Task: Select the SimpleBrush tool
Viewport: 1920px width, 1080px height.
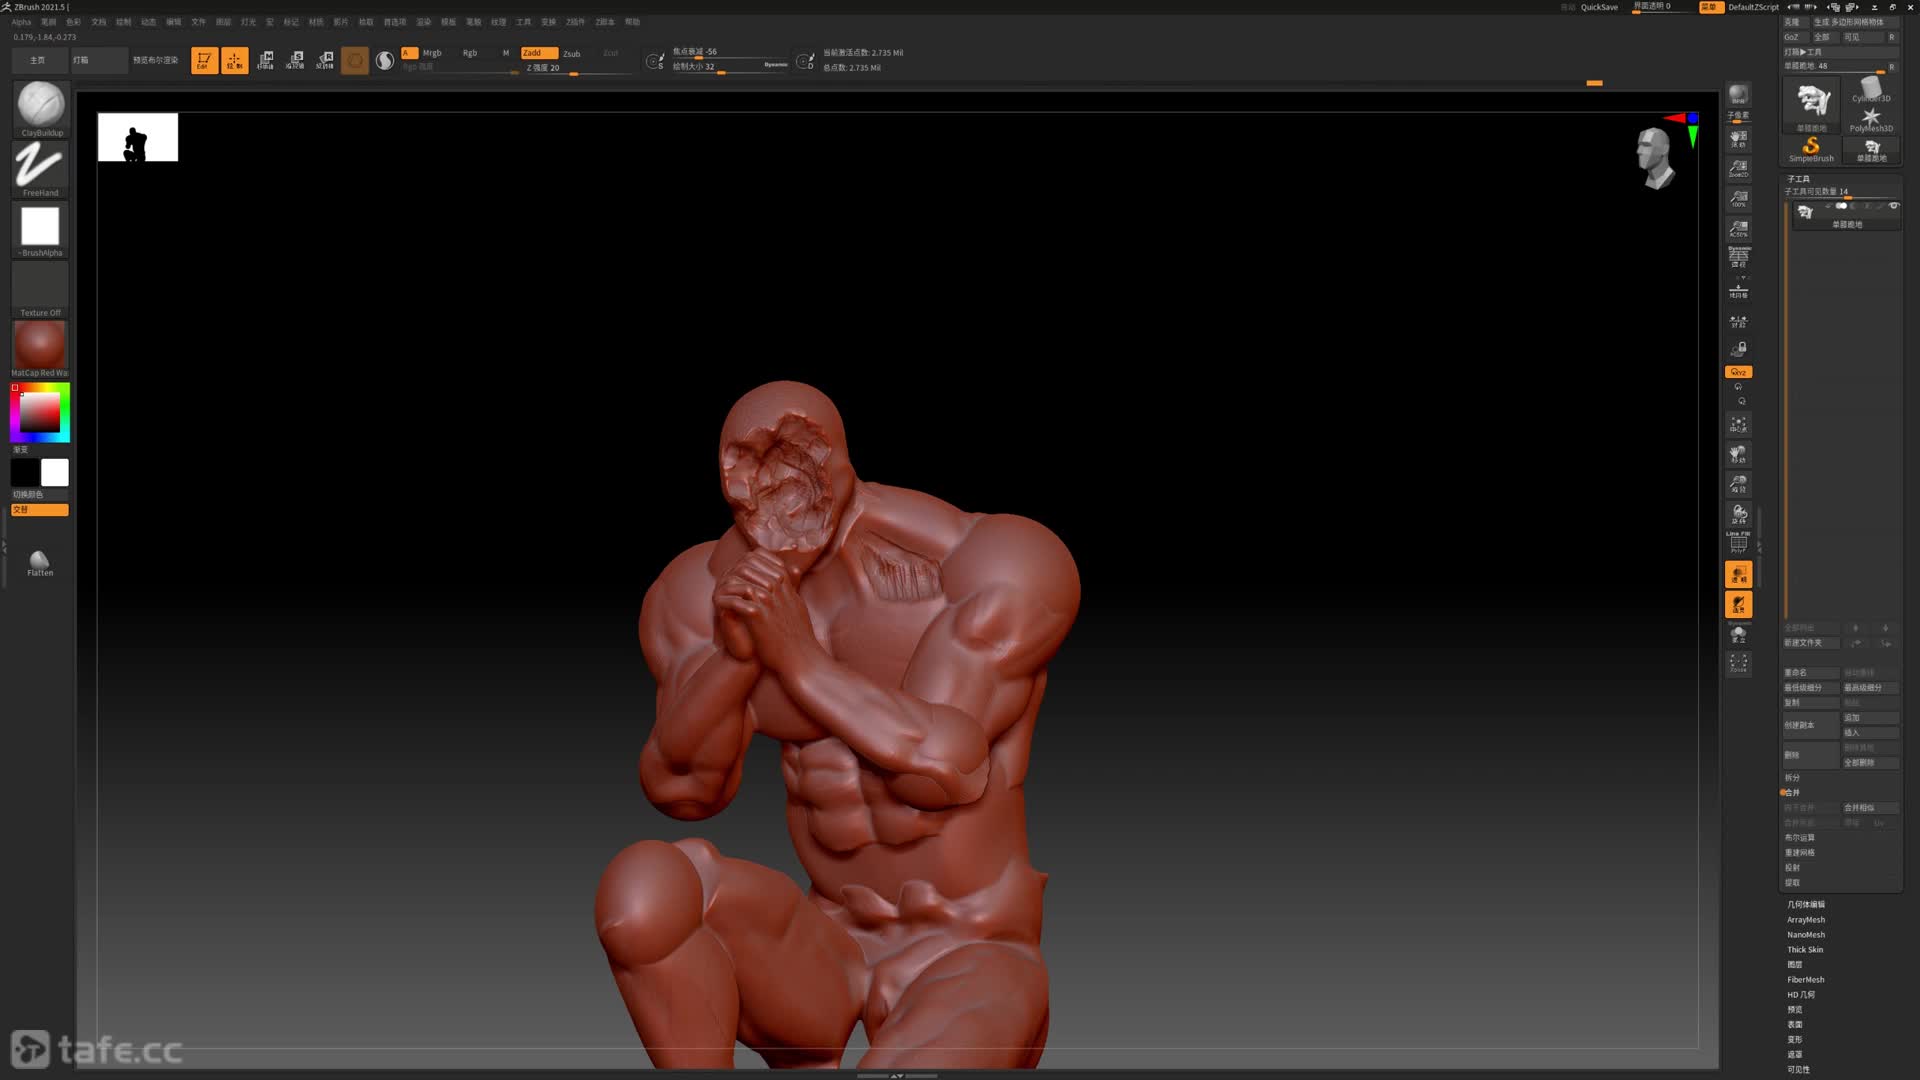Action: (1811, 150)
